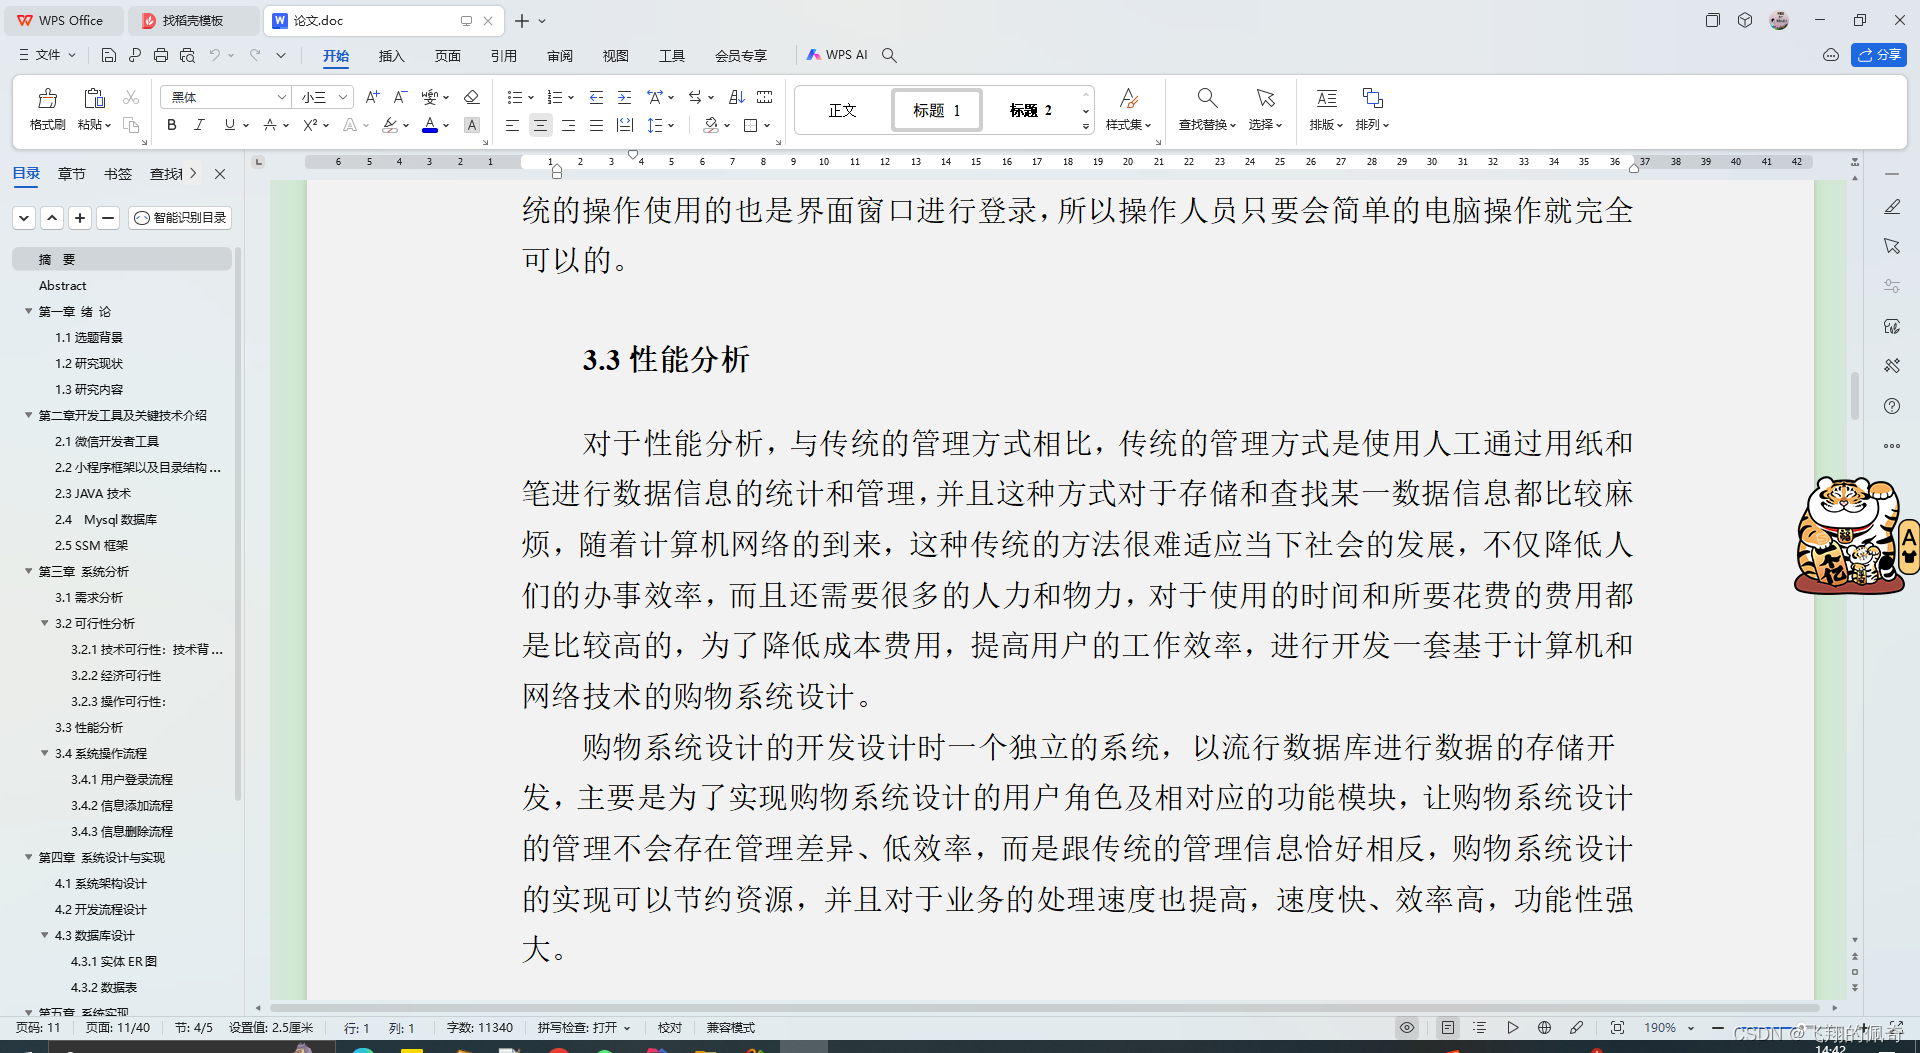Toggle eye protection mode in status bar
Image resolution: width=1920 pixels, height=1053 pixels.
pos(1407,1027)
